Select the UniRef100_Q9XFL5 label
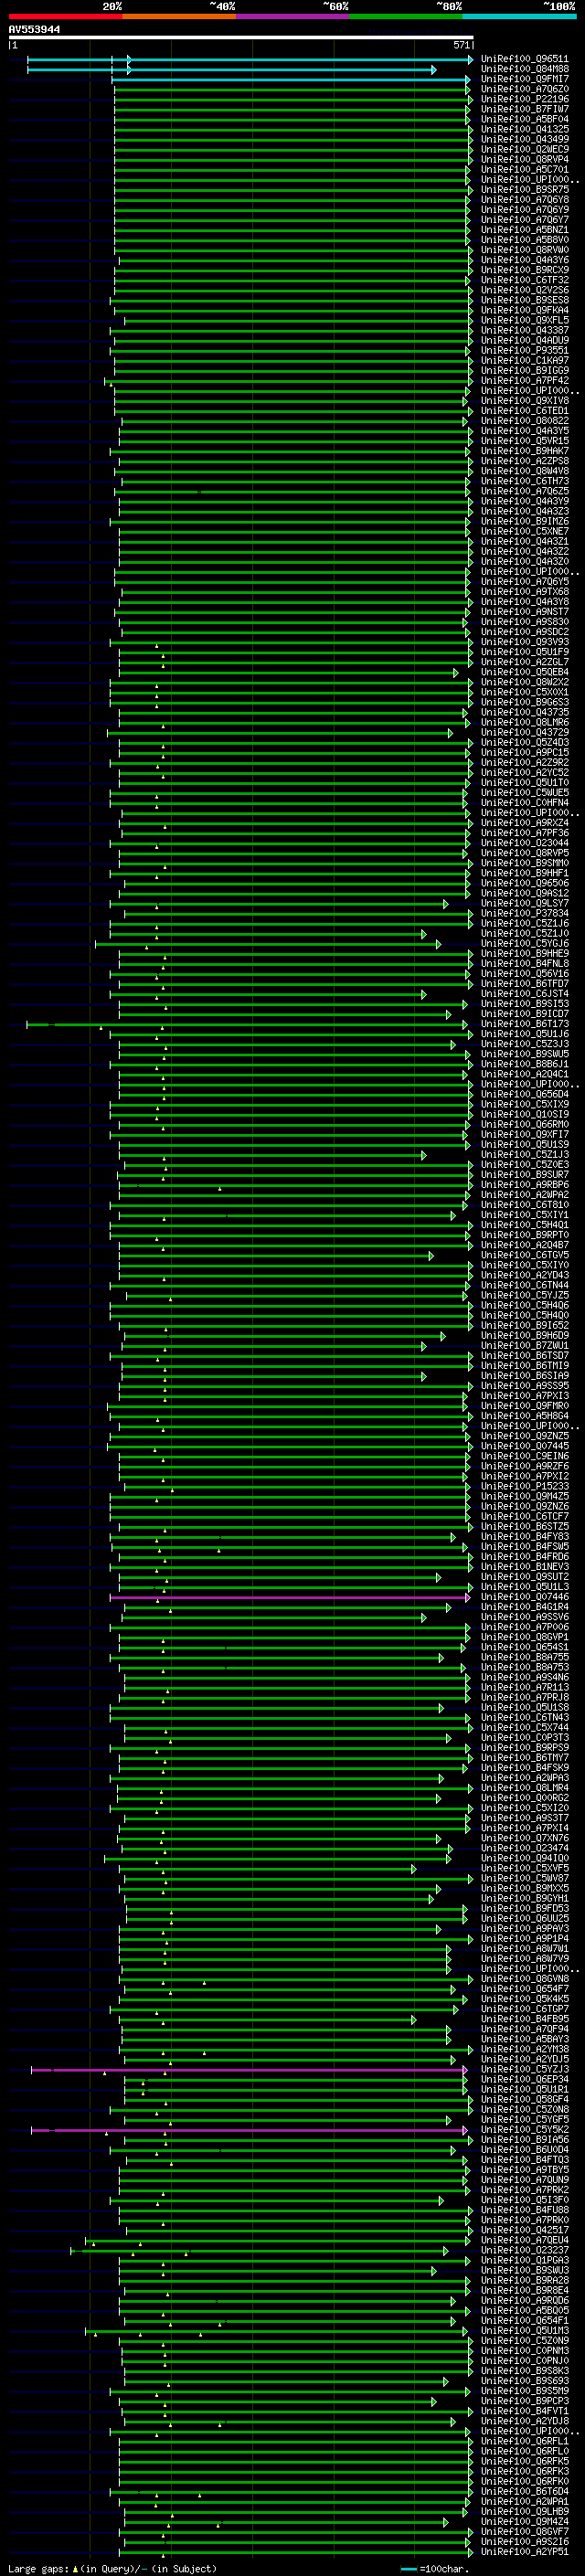This screenshot has height=2576, width=585. [x=524, y=320]
